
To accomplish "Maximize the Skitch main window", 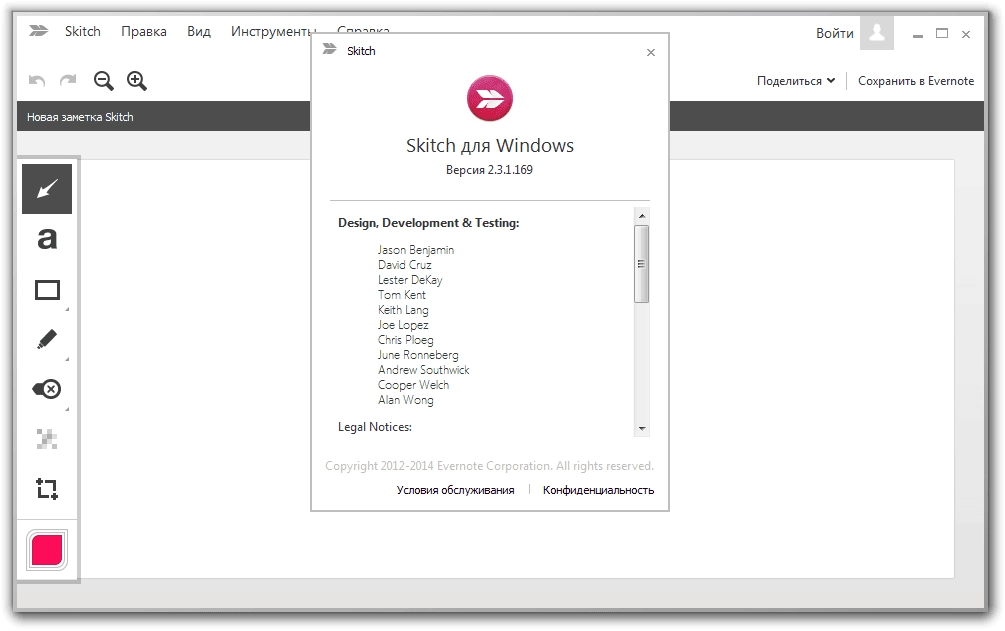I will 942,33.
